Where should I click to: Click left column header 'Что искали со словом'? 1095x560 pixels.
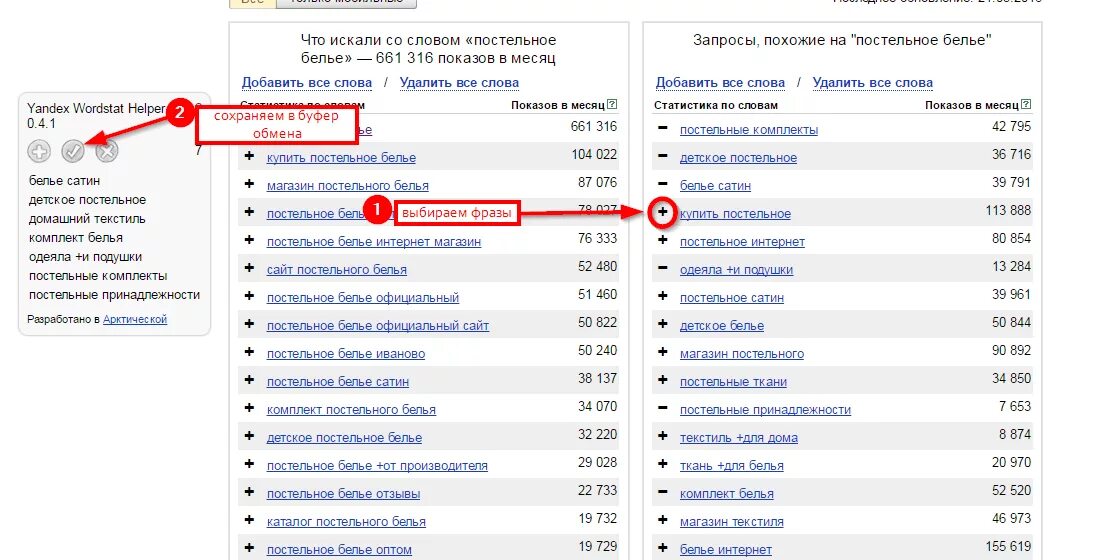pos(428,49)
